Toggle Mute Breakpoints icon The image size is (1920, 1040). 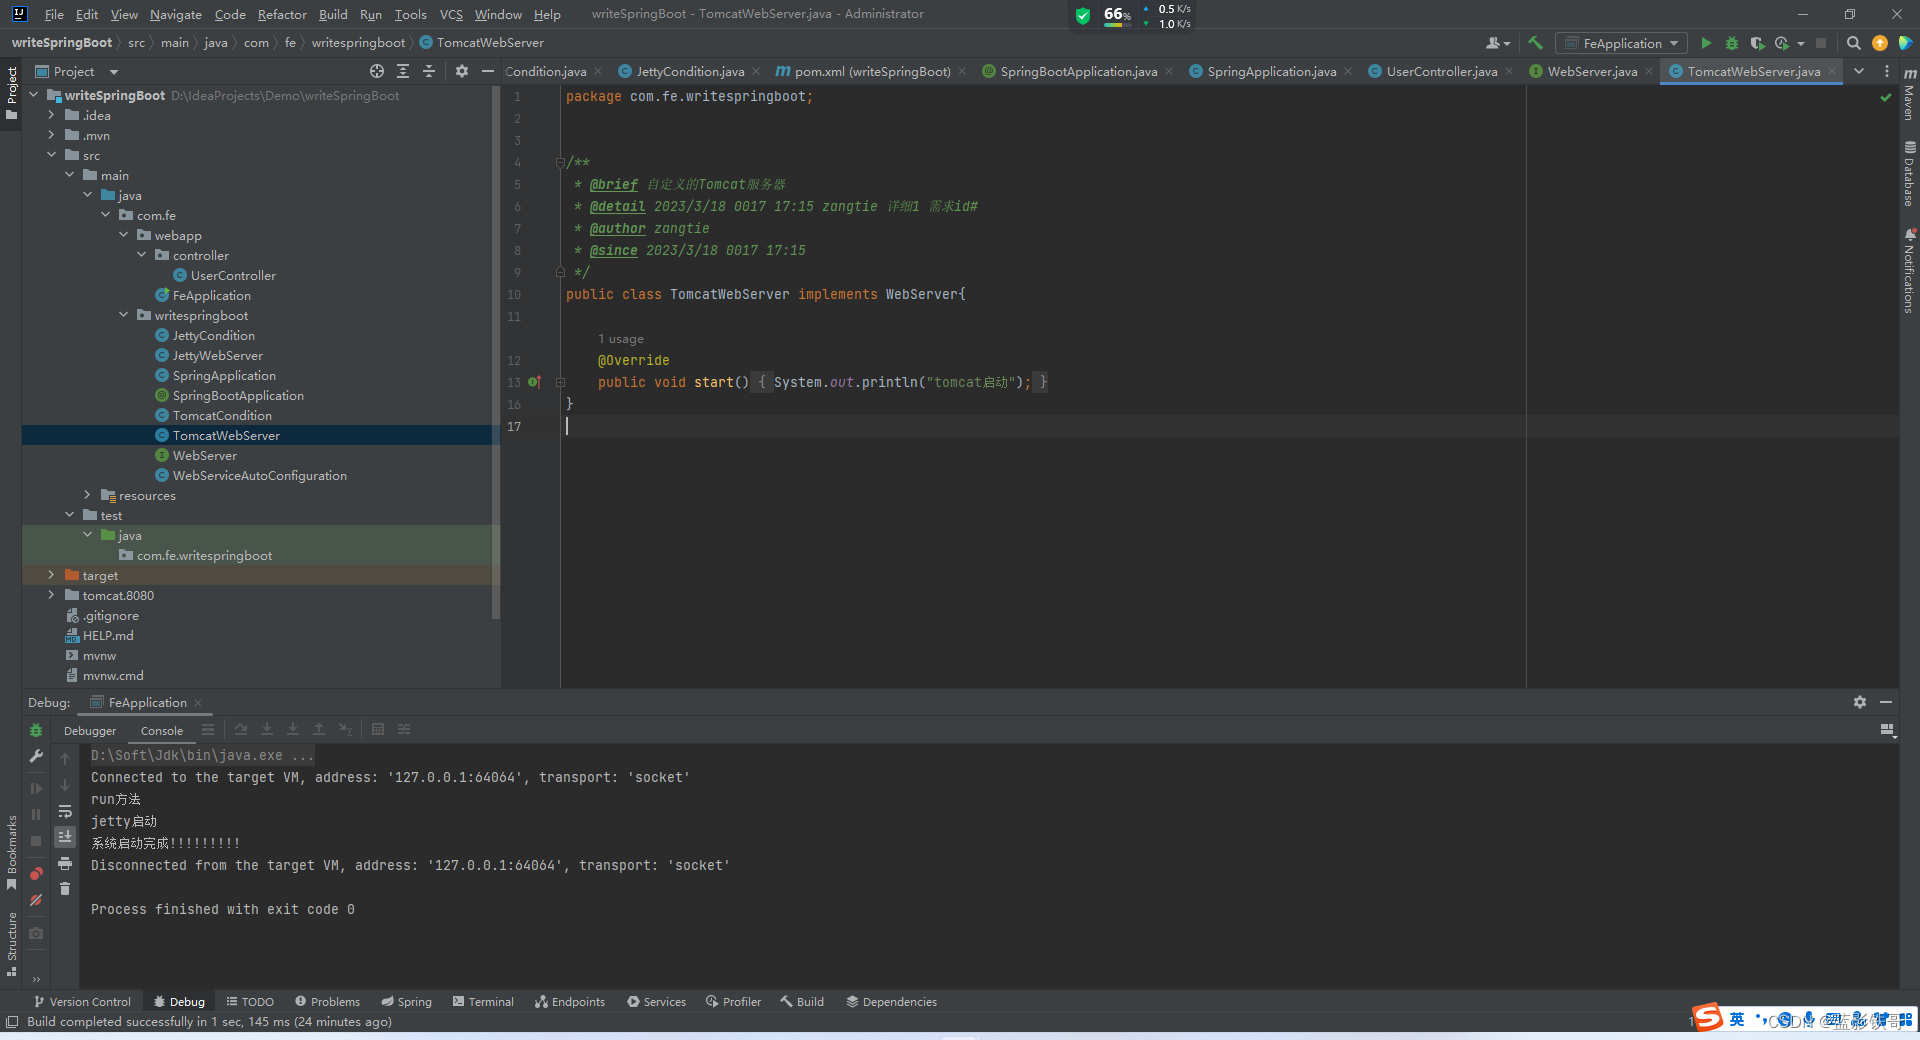[36, 900]
